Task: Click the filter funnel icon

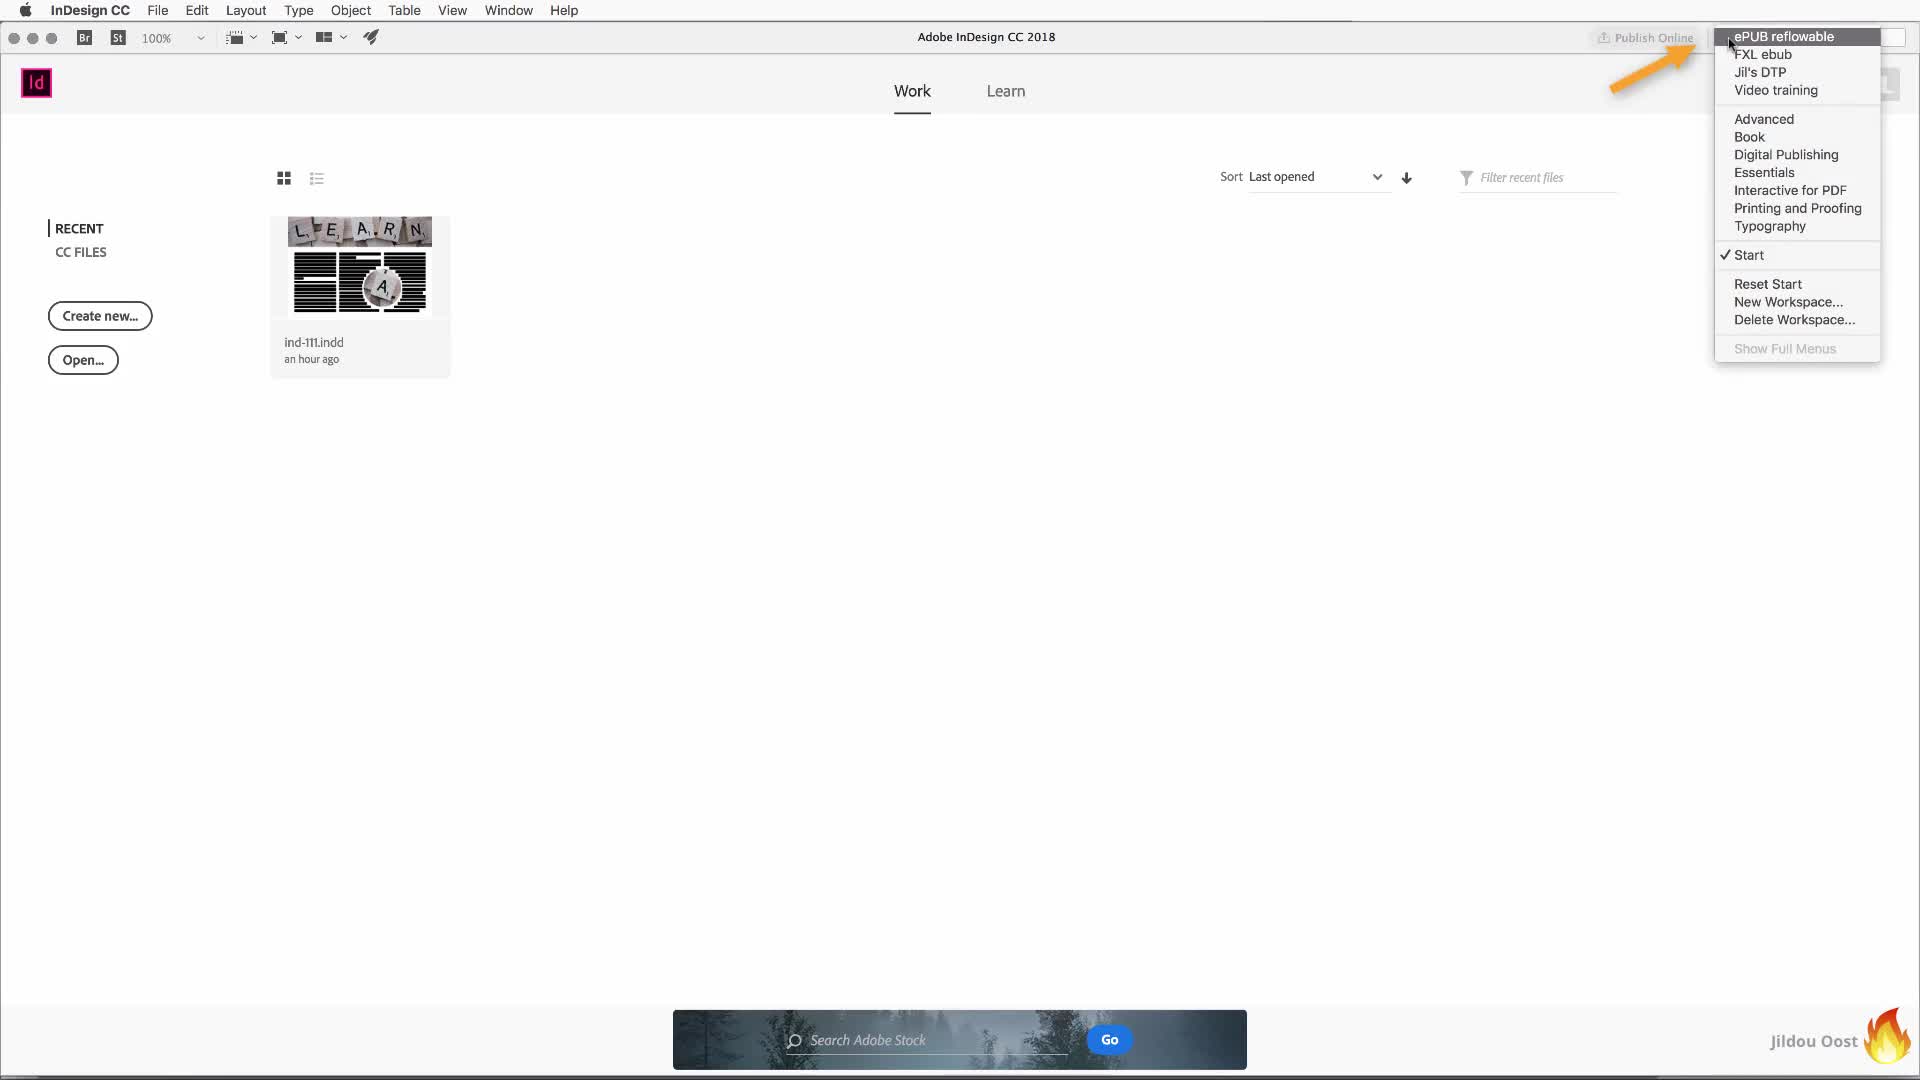Action: coord(1466,178)
